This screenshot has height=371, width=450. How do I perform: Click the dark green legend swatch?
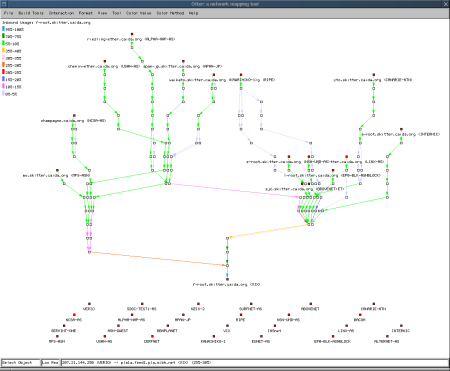pyautogui.click(x=4, y=36)
